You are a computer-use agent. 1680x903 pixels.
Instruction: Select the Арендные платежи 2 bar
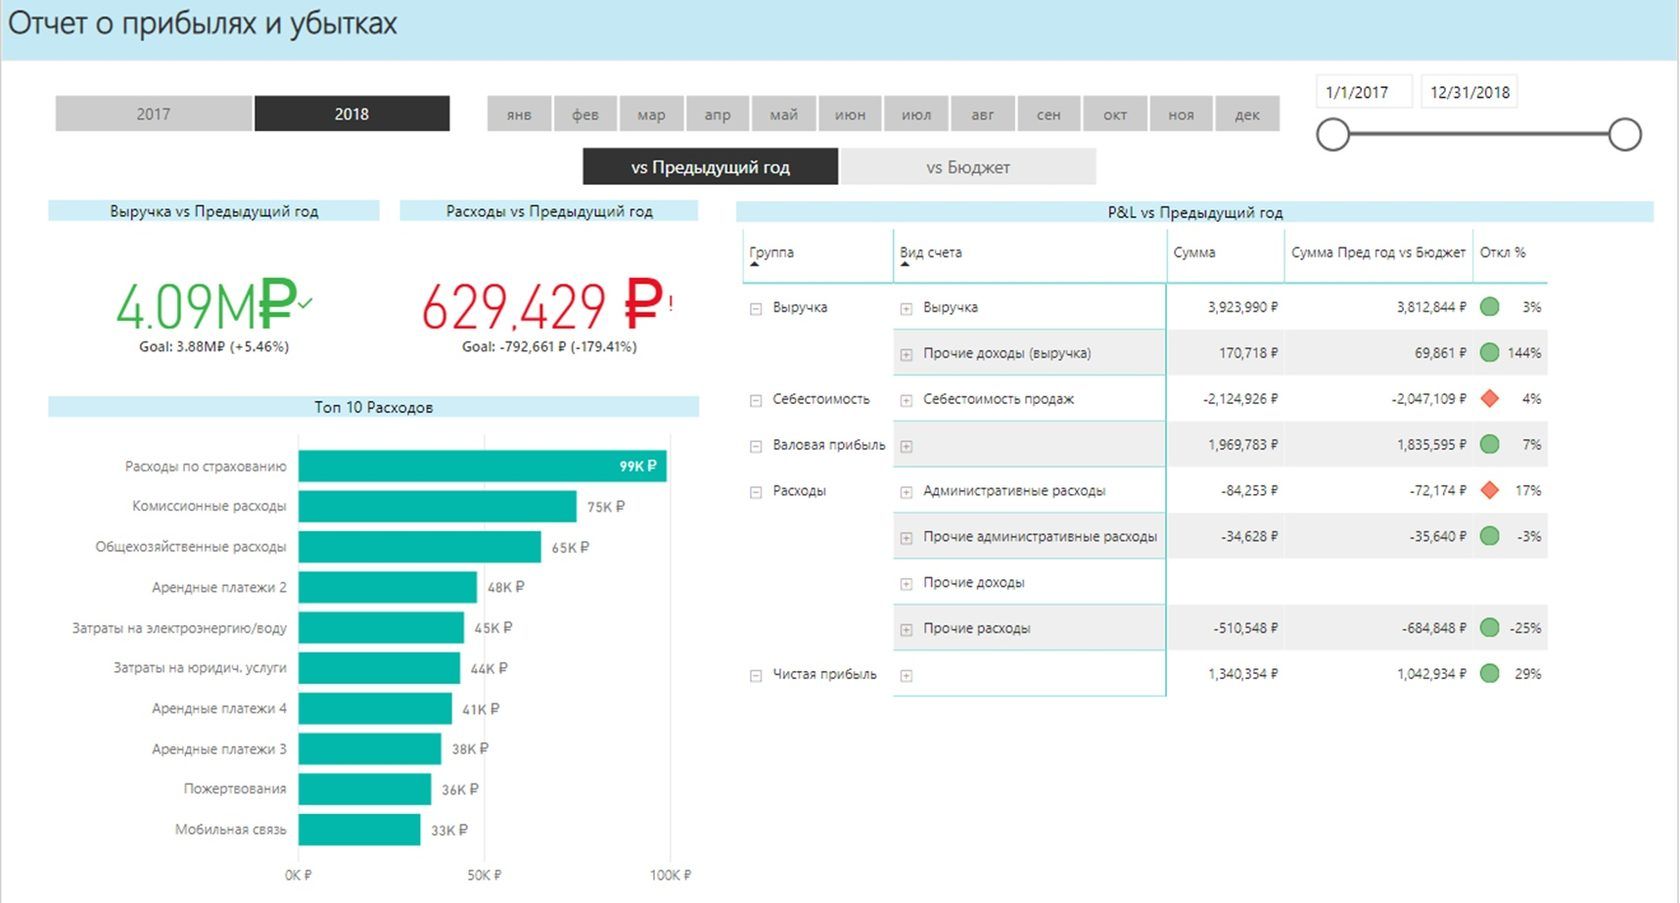tap(387, 587)
